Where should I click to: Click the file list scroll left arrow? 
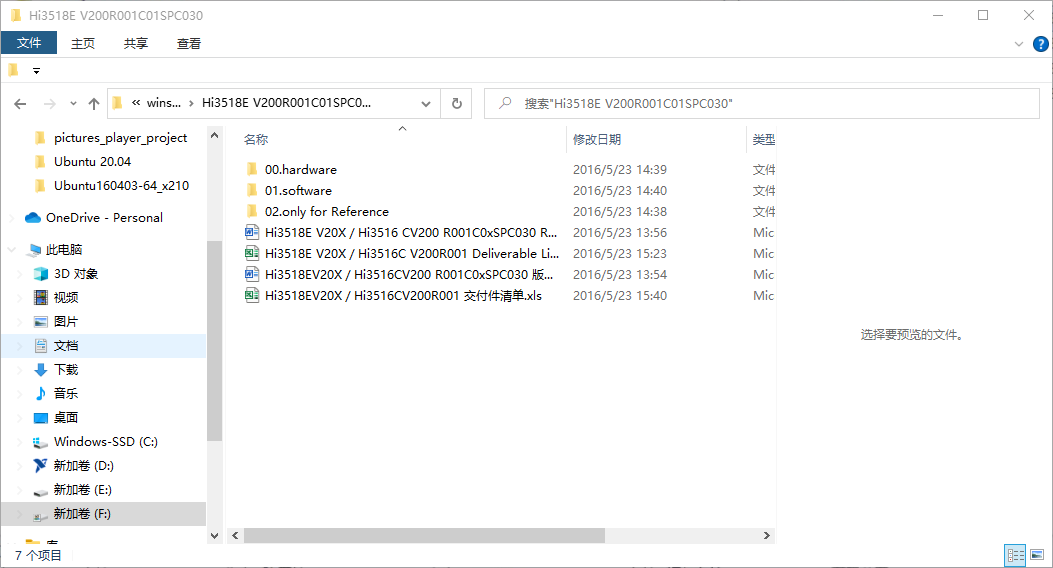(235, 535)
